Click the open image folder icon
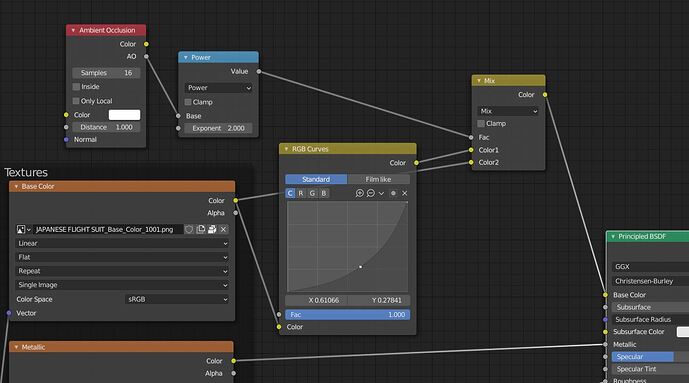 (212, 229)
